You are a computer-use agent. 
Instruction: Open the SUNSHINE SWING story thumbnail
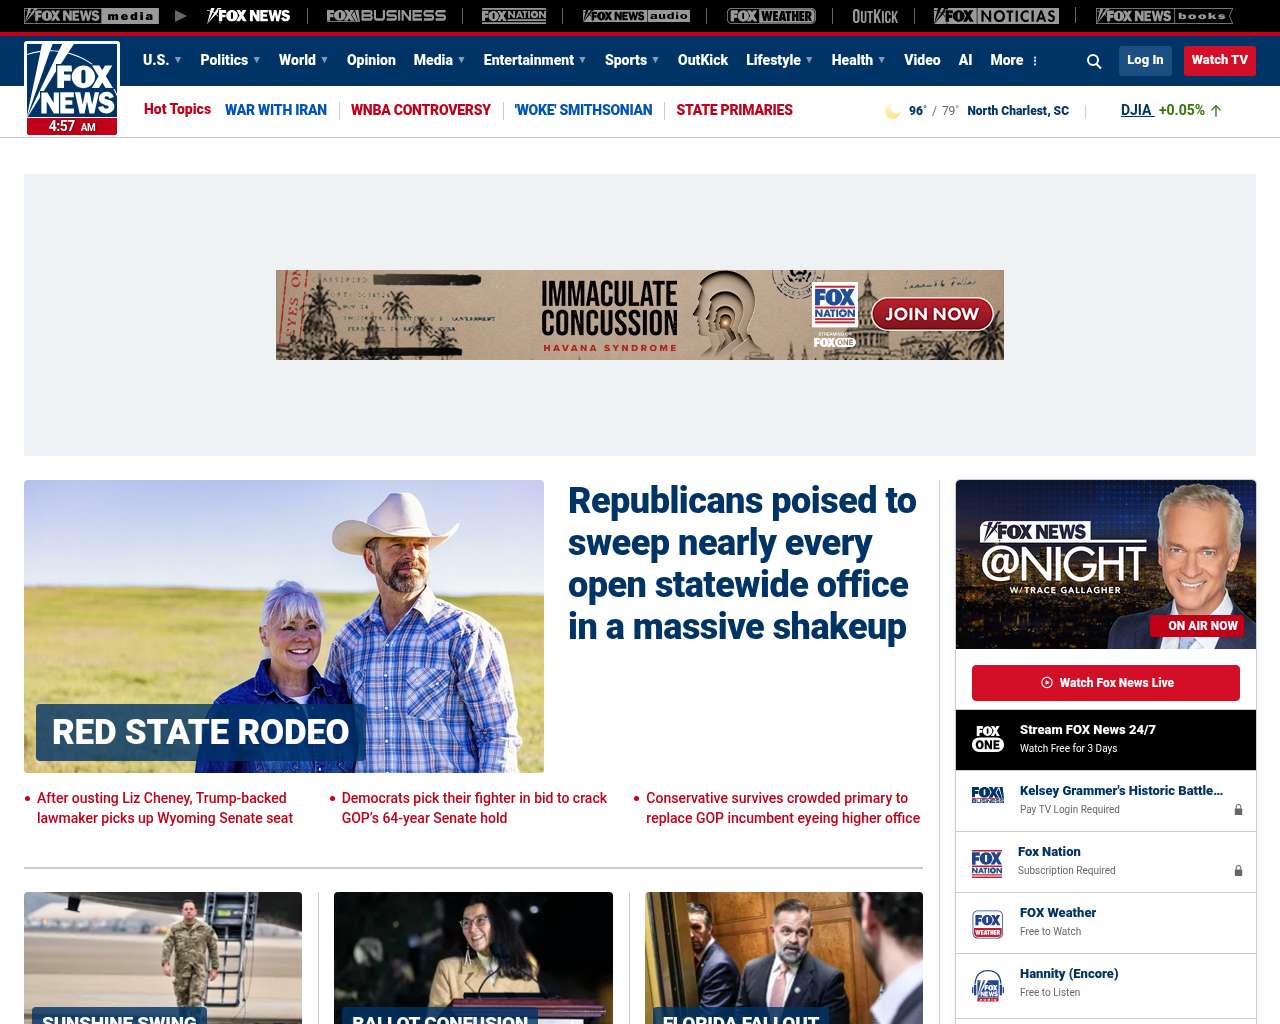click(x=163, y=958)
